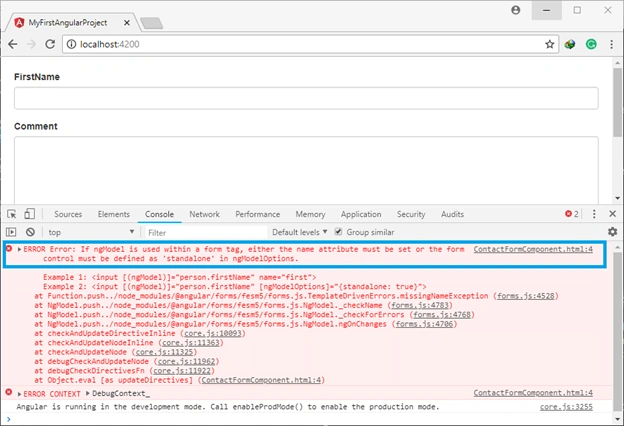Image resolution: width=624 pixels, height=426 pixels.
Task: Open ContactFormComponent.html:4 link on ERROR CONTEXT row
Action: tap(533, 393)
